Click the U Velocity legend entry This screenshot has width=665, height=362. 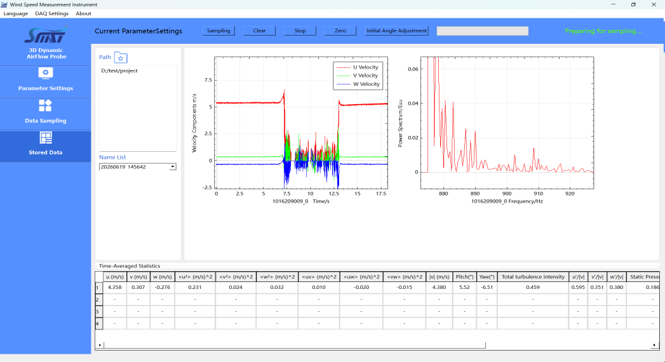[x=358, y=67]
